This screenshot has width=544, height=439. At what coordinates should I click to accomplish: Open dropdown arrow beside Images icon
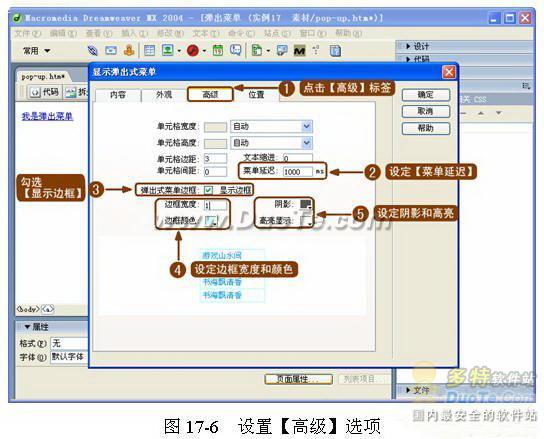tap(179, 51)
